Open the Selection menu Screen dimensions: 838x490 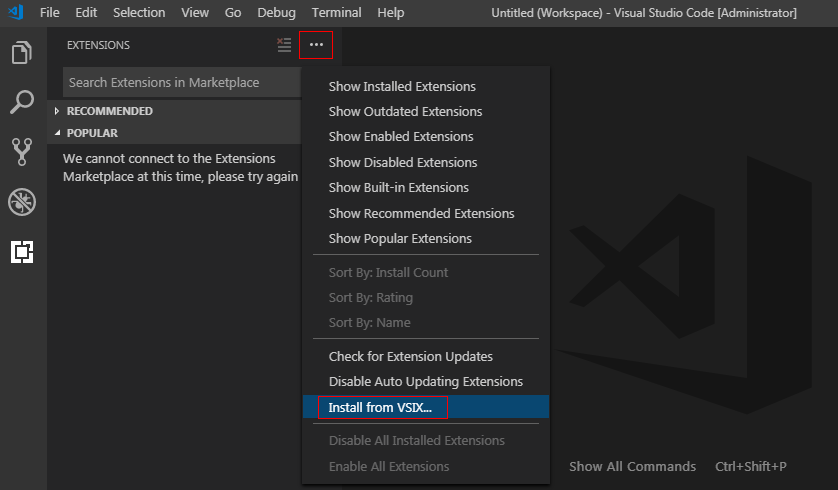coord(139,12)
